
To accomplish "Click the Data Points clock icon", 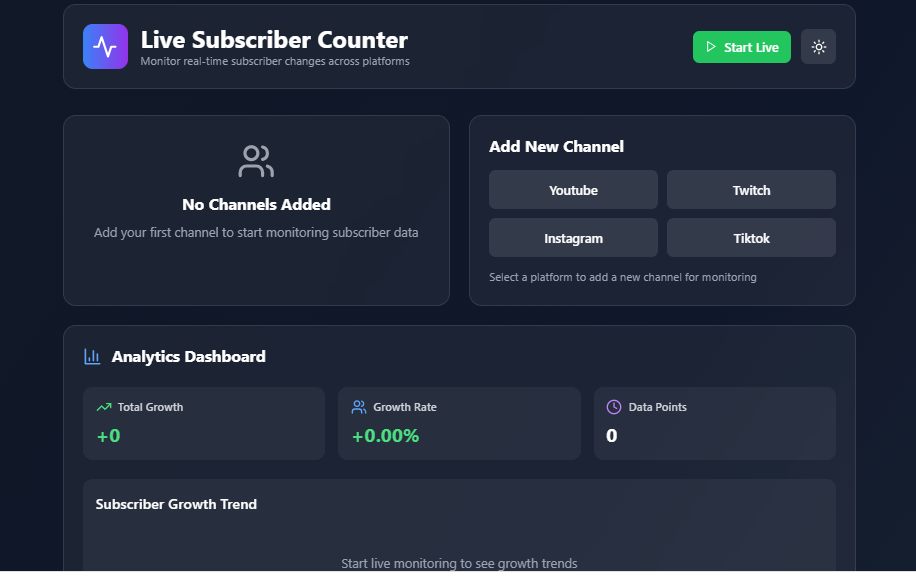I will (x=613, y=407).
